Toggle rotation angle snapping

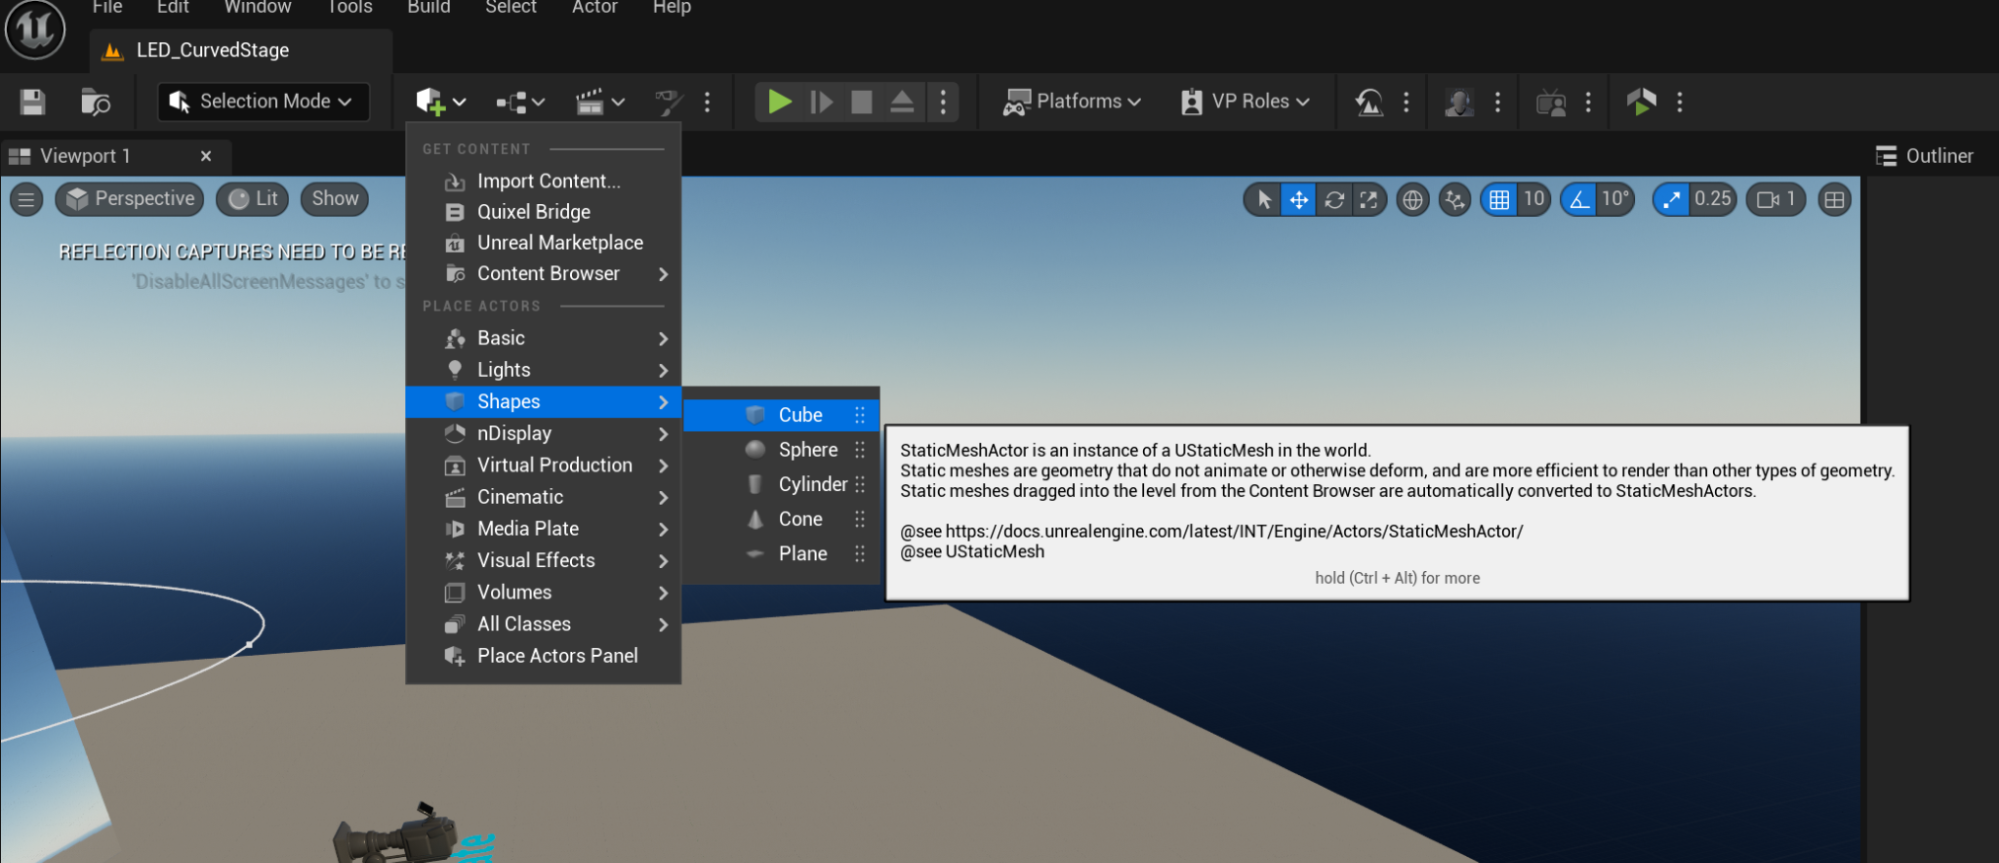pos(1579,200)
